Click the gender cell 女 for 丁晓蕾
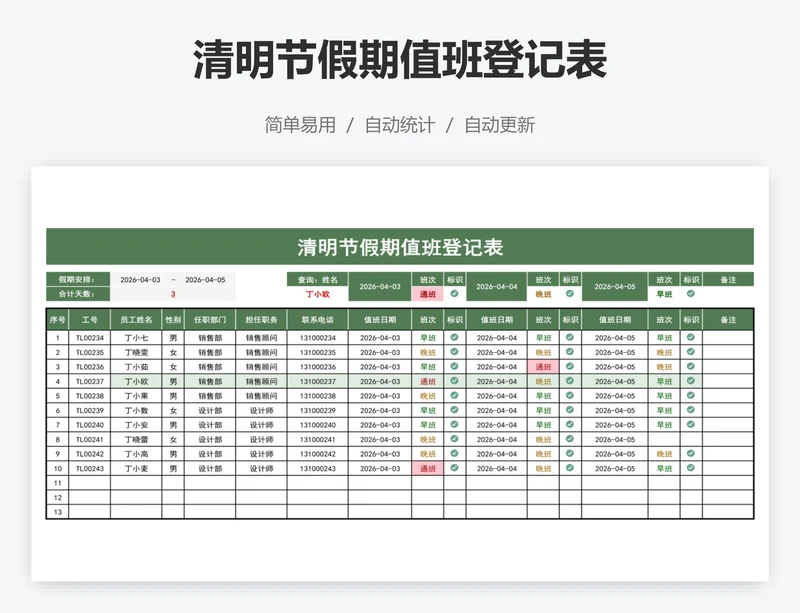 point(173,439)
